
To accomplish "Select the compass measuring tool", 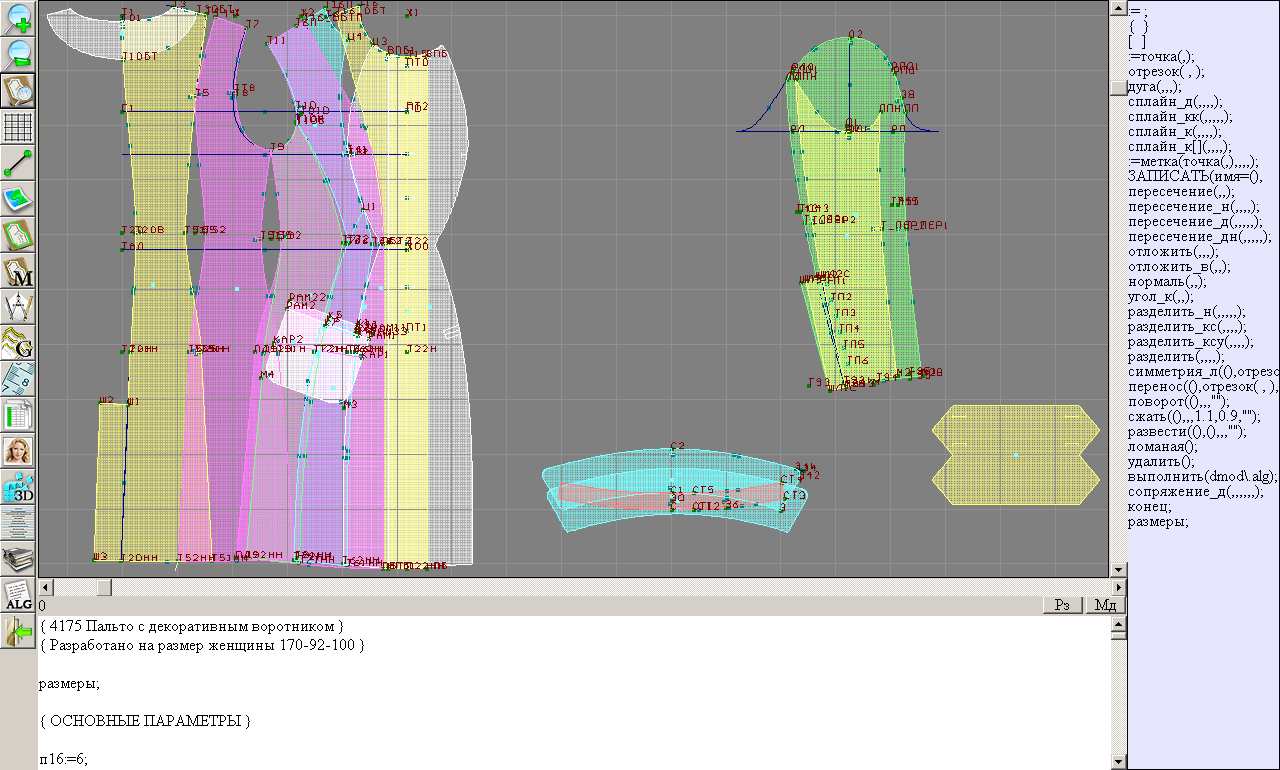I will tap(19, 307).
